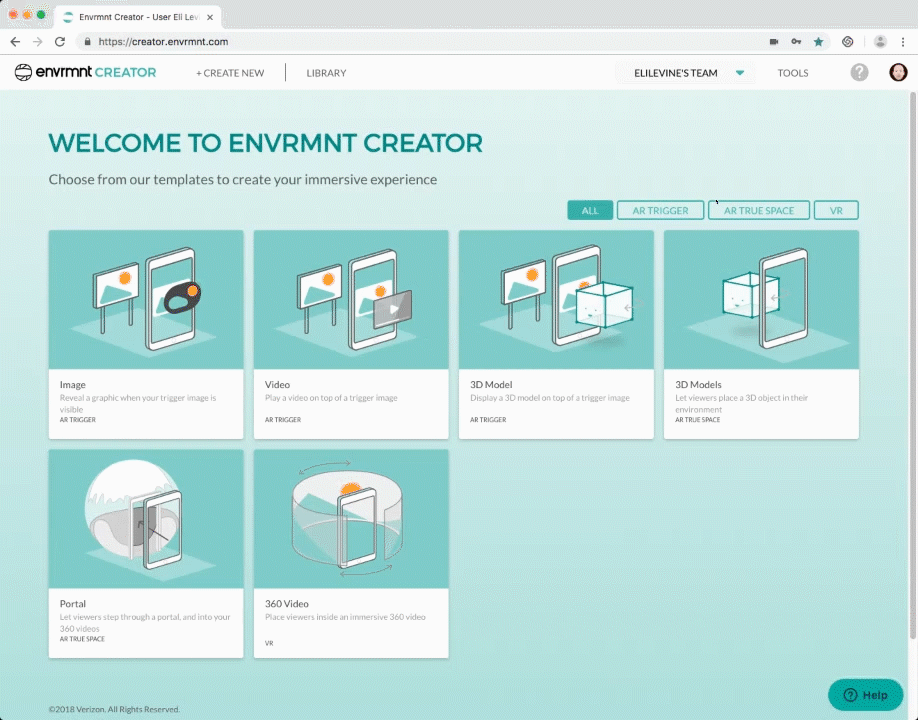Select the Portal template thumbnail
The height and width of the screenshot is (720, 918).
pyautogui.click(x=146, y=519)
